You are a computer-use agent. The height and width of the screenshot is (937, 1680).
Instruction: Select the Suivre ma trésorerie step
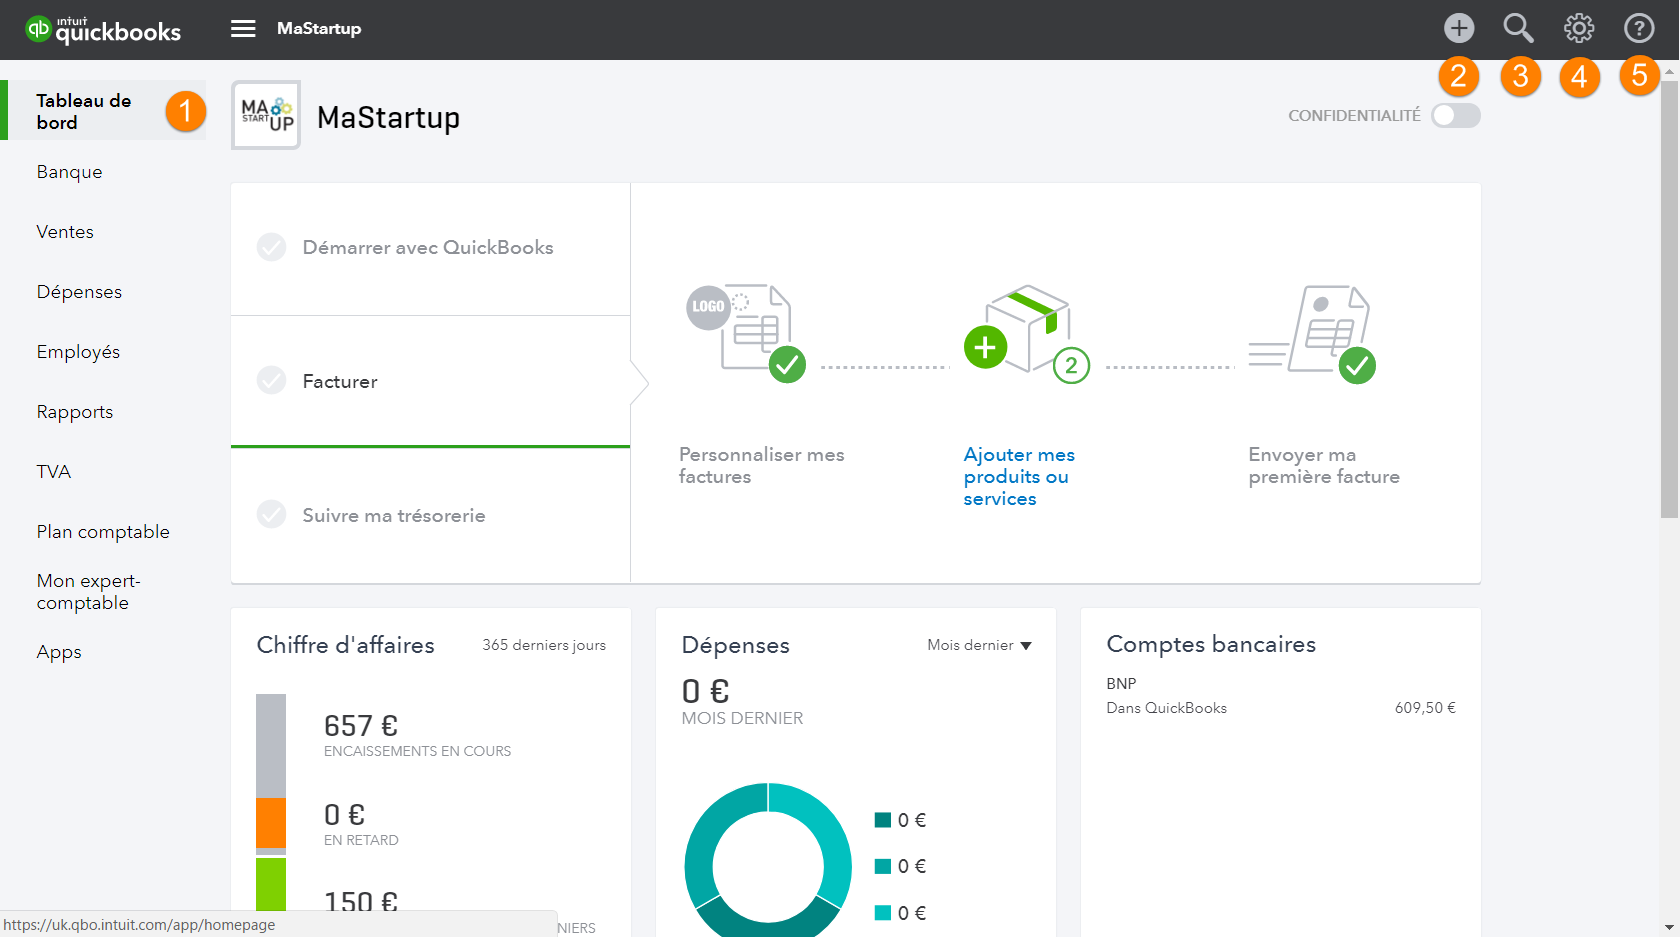430,515
